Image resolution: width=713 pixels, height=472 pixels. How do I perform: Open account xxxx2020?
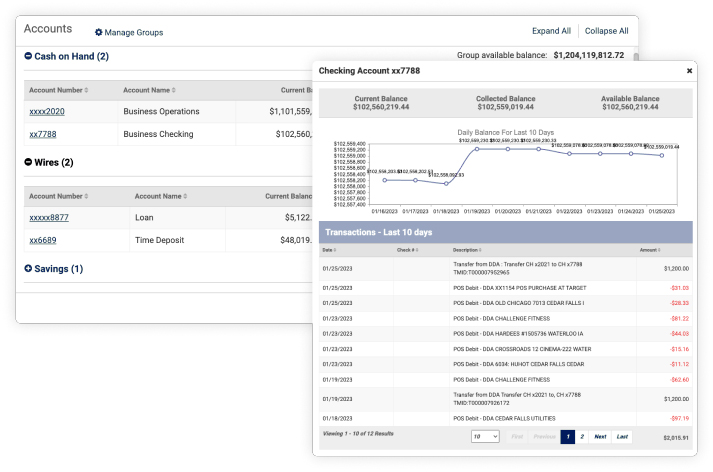click(47, 111)
